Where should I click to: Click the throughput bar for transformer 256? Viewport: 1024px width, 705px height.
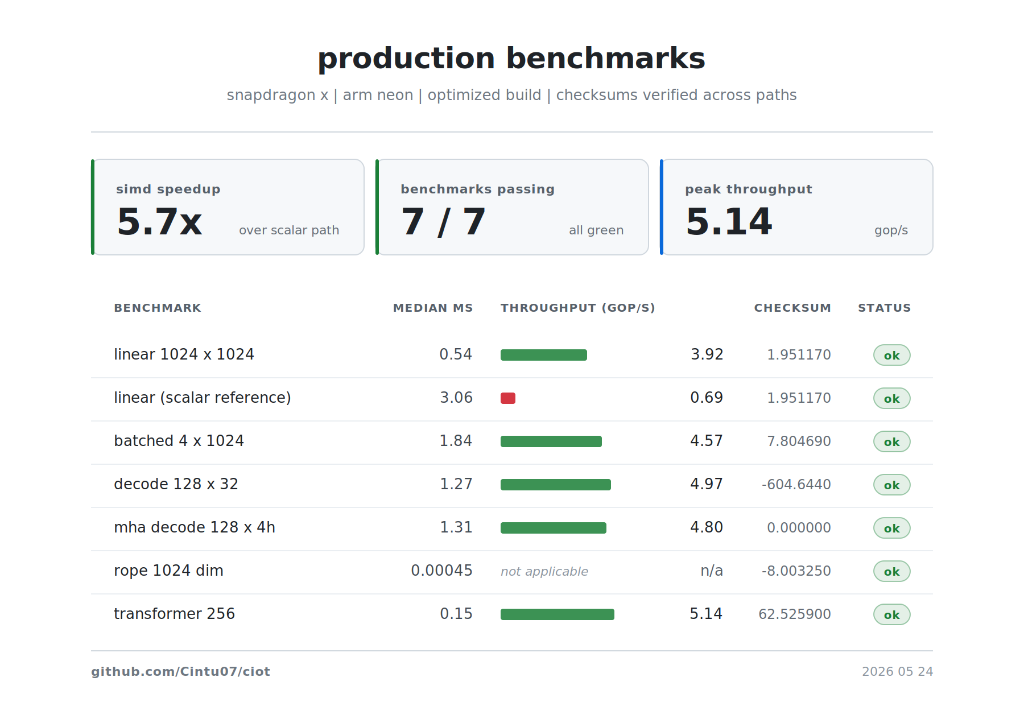pyautogui.click(x=557, y=614)
